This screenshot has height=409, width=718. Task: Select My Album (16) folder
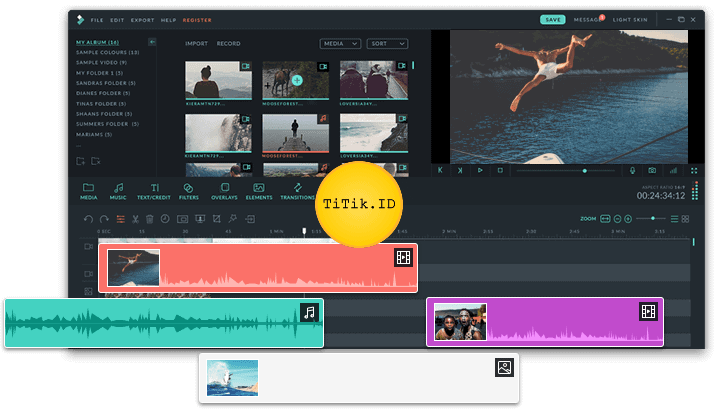pyautogui.click(x=98, y=42)
